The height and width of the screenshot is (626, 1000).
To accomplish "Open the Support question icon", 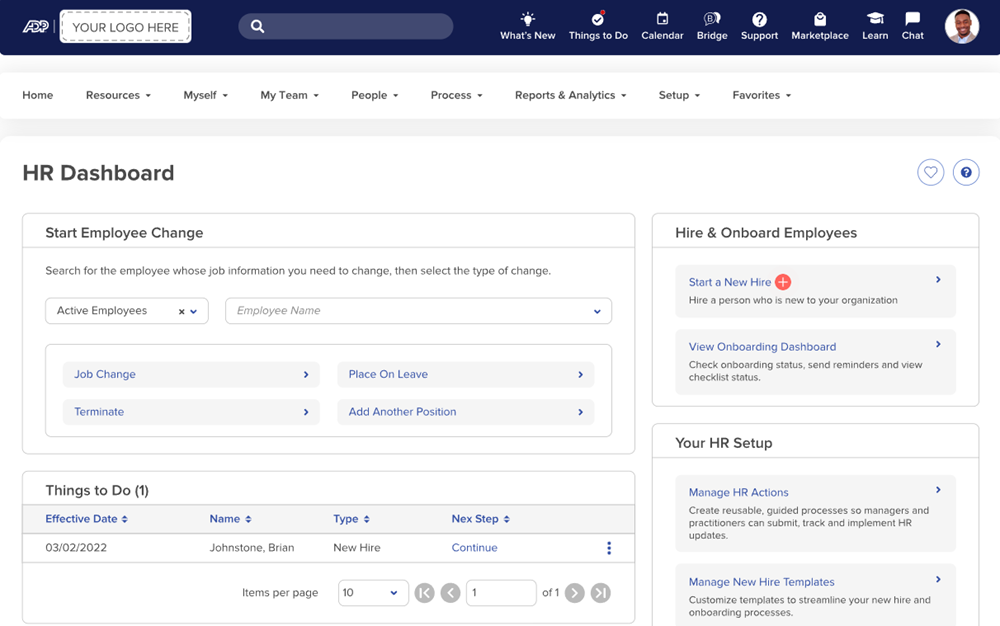I will click(x=759, y=19).
